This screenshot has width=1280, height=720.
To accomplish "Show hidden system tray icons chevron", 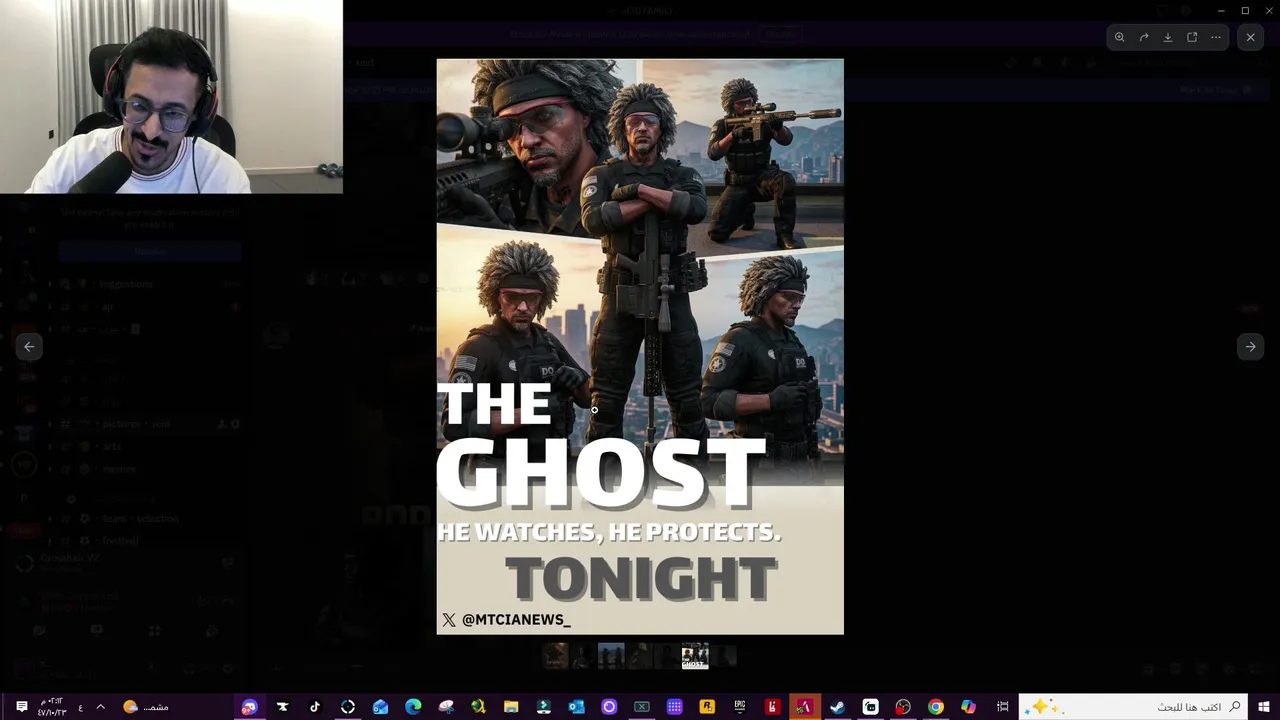I will [100, 707].
